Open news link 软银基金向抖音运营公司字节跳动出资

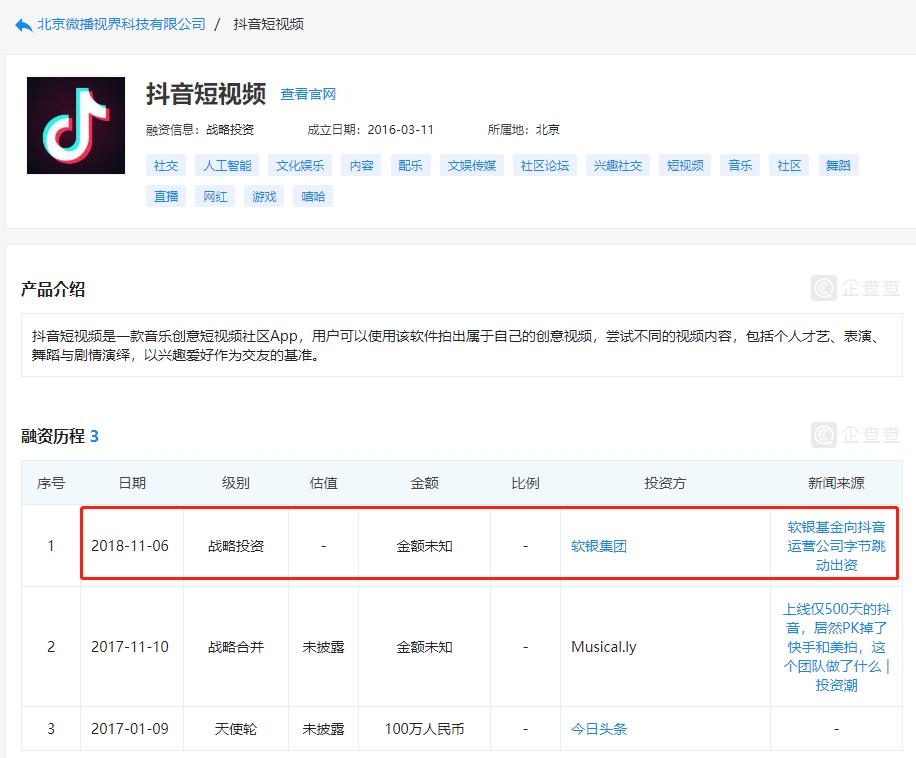click(x=832, y=544)
